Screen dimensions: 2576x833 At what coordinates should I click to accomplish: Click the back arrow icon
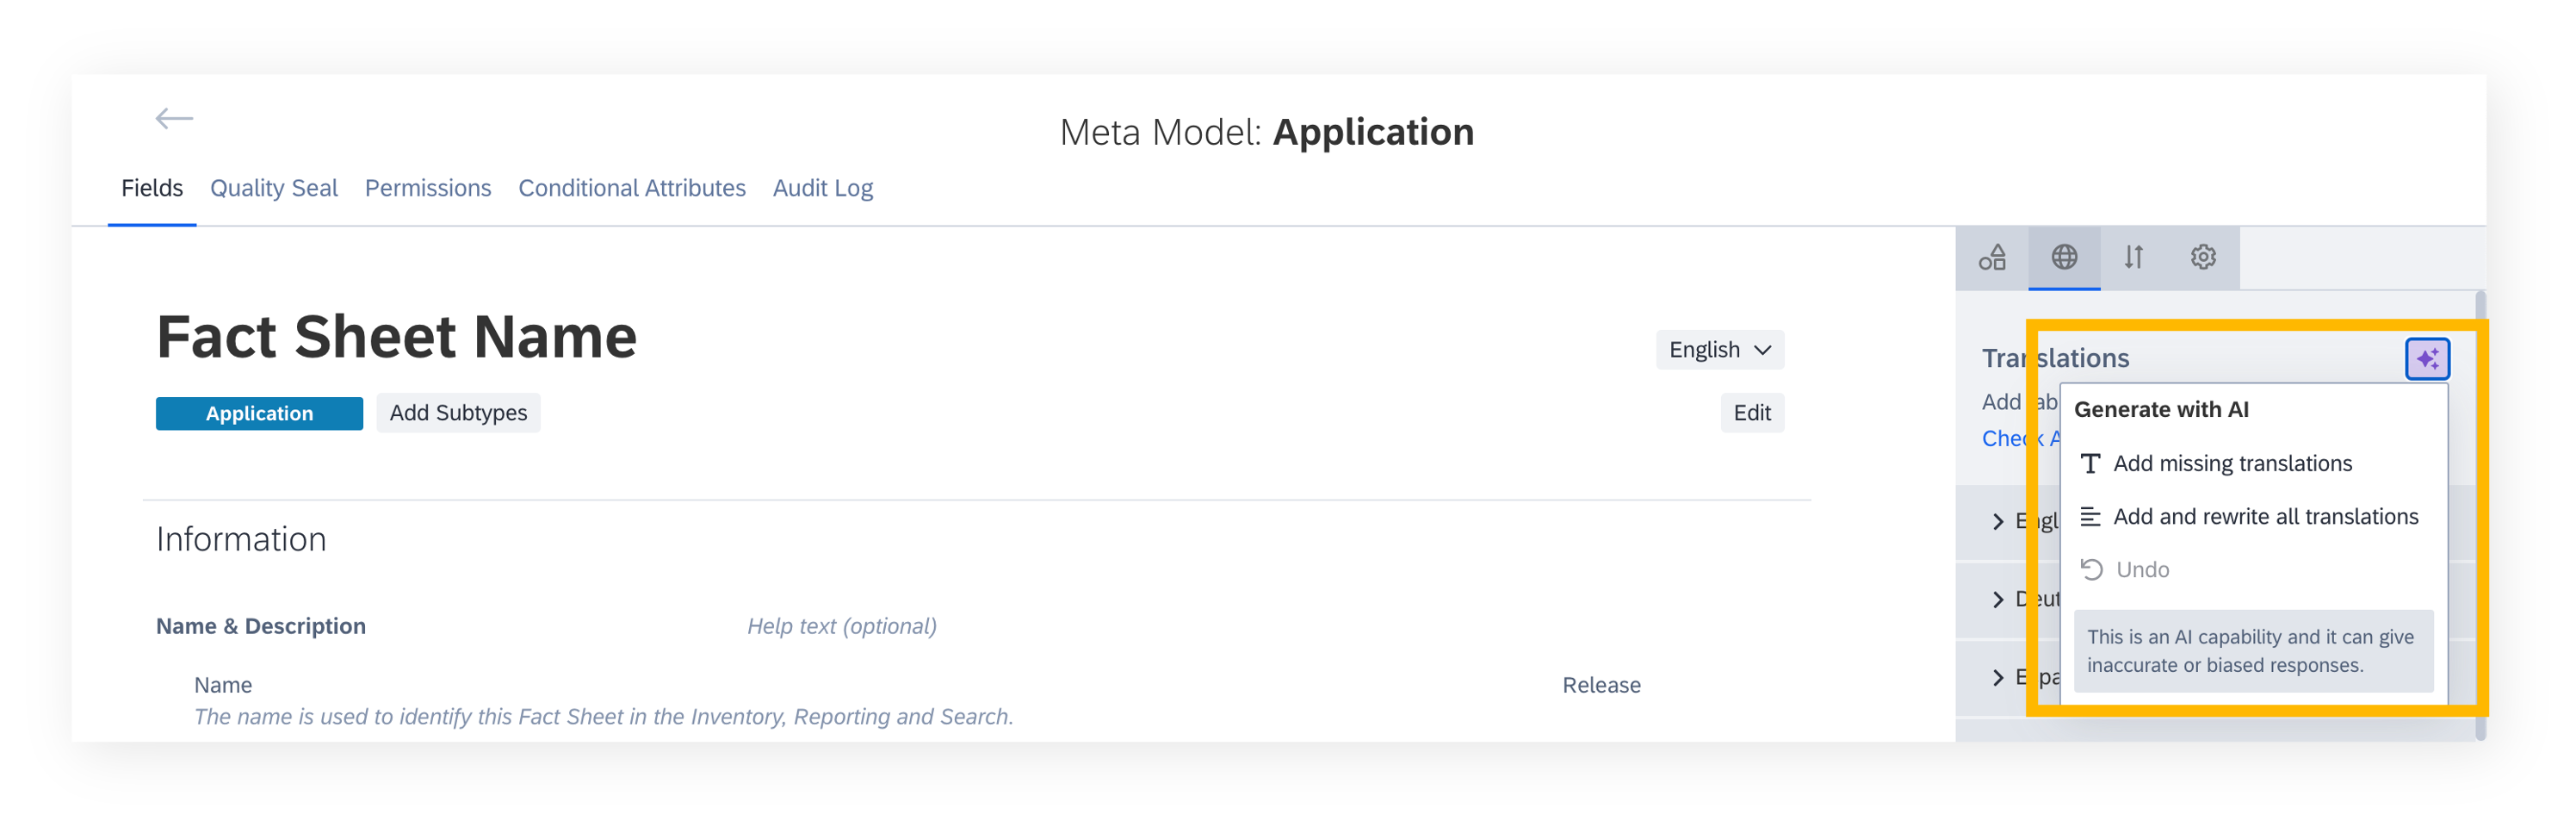click(174, 119)
